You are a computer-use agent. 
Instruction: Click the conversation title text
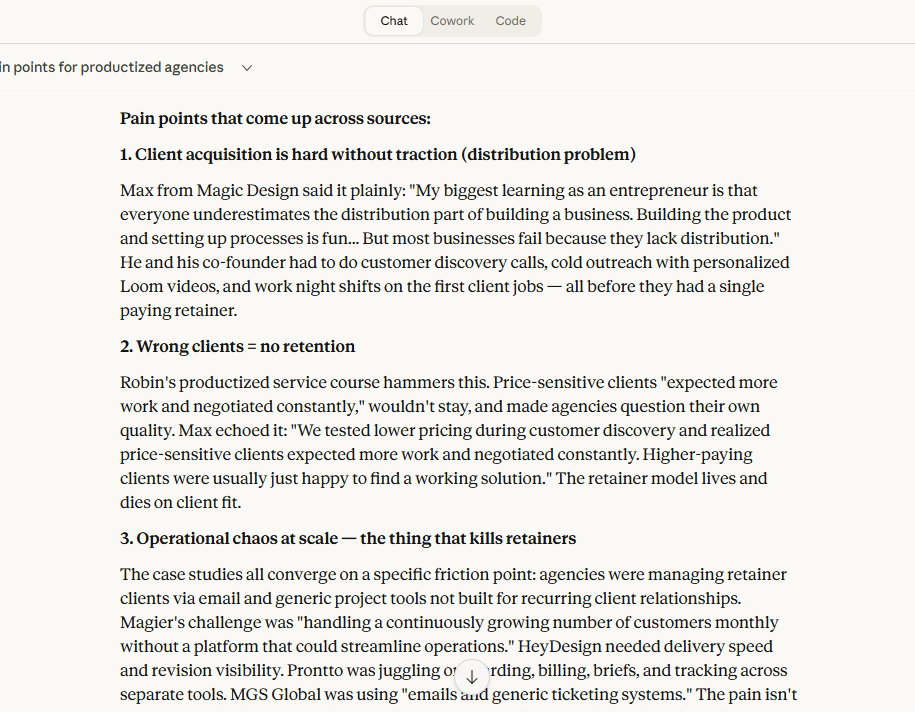pos(112,67)
